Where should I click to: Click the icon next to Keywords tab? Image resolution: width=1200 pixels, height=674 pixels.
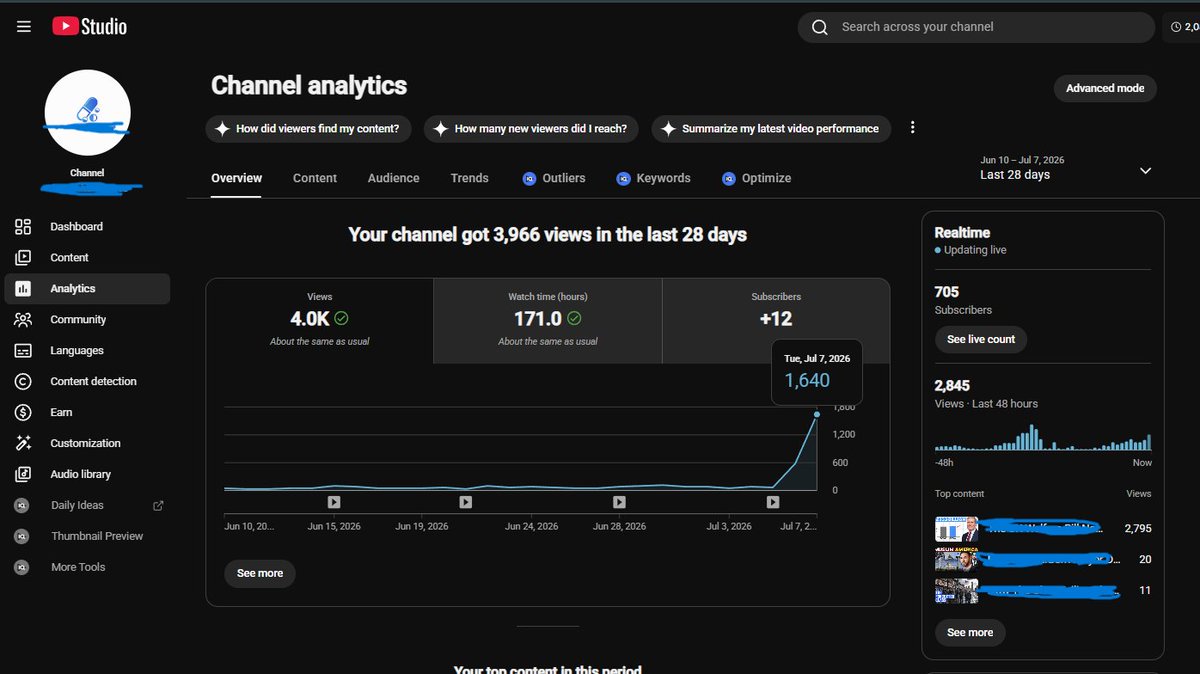point(624,178)
